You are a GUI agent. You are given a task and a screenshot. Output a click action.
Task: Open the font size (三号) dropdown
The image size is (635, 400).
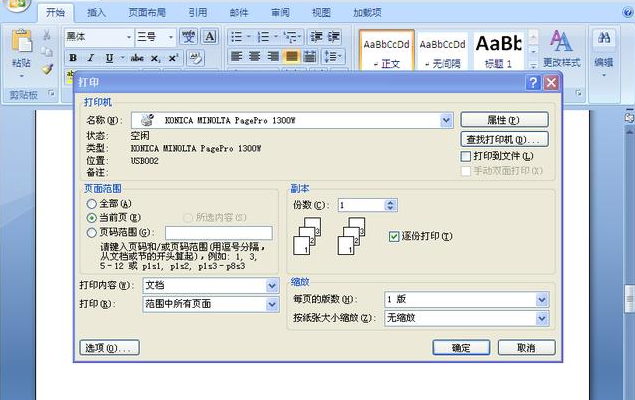click(x=171, y=37)
